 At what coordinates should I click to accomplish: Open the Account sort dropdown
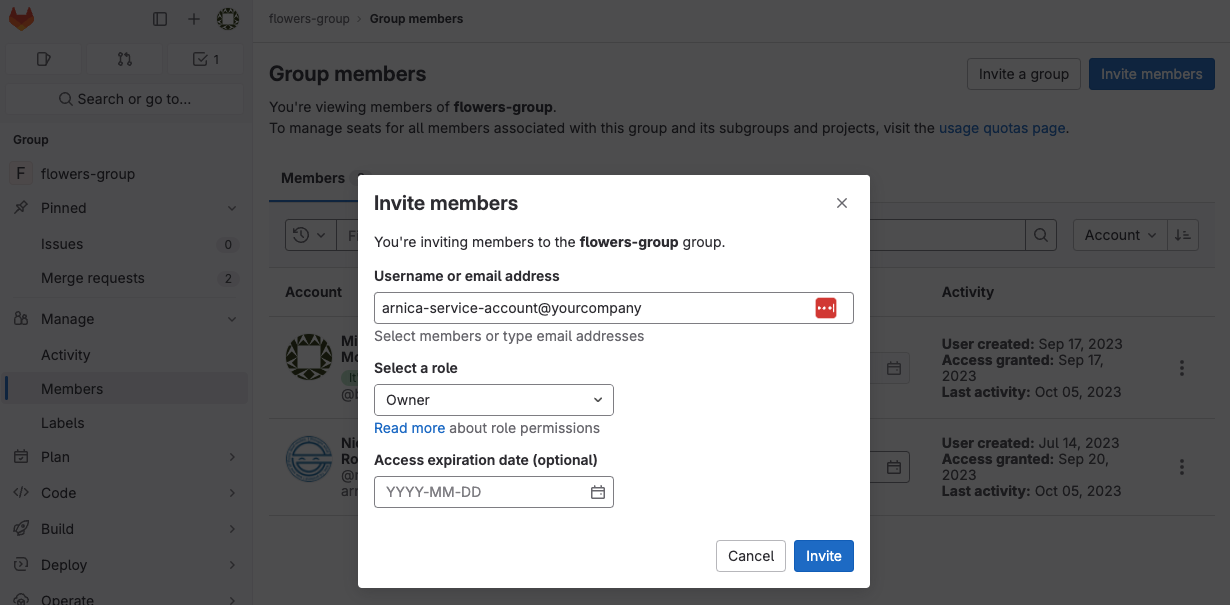pos(1119,235)
